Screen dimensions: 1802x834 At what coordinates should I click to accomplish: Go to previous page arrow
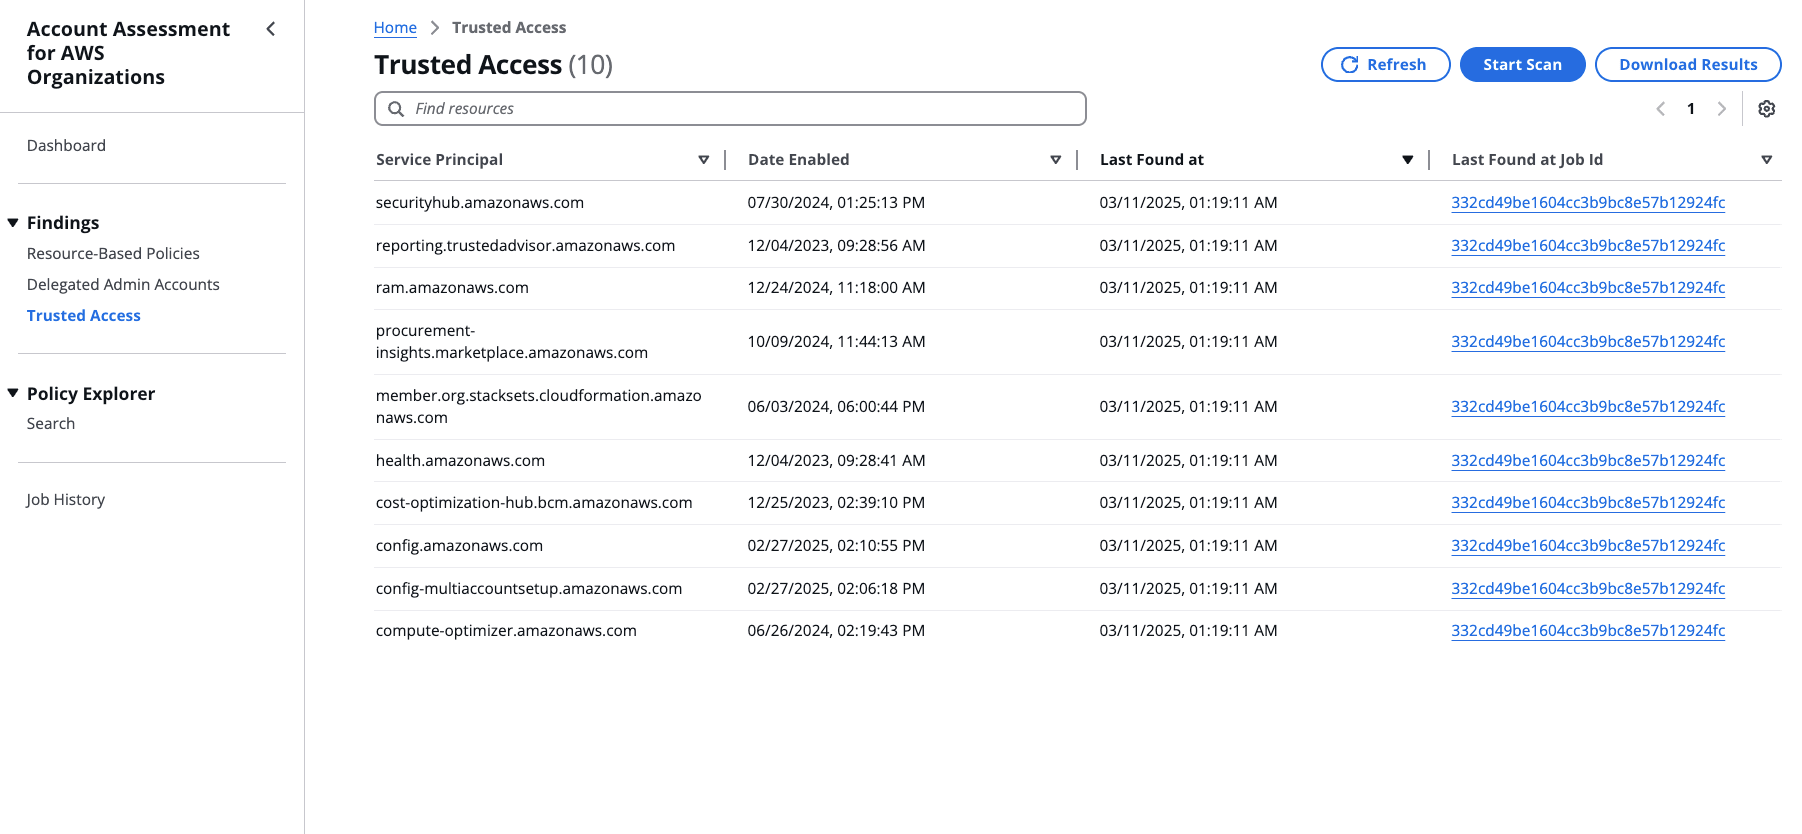tap(1661, 109)
